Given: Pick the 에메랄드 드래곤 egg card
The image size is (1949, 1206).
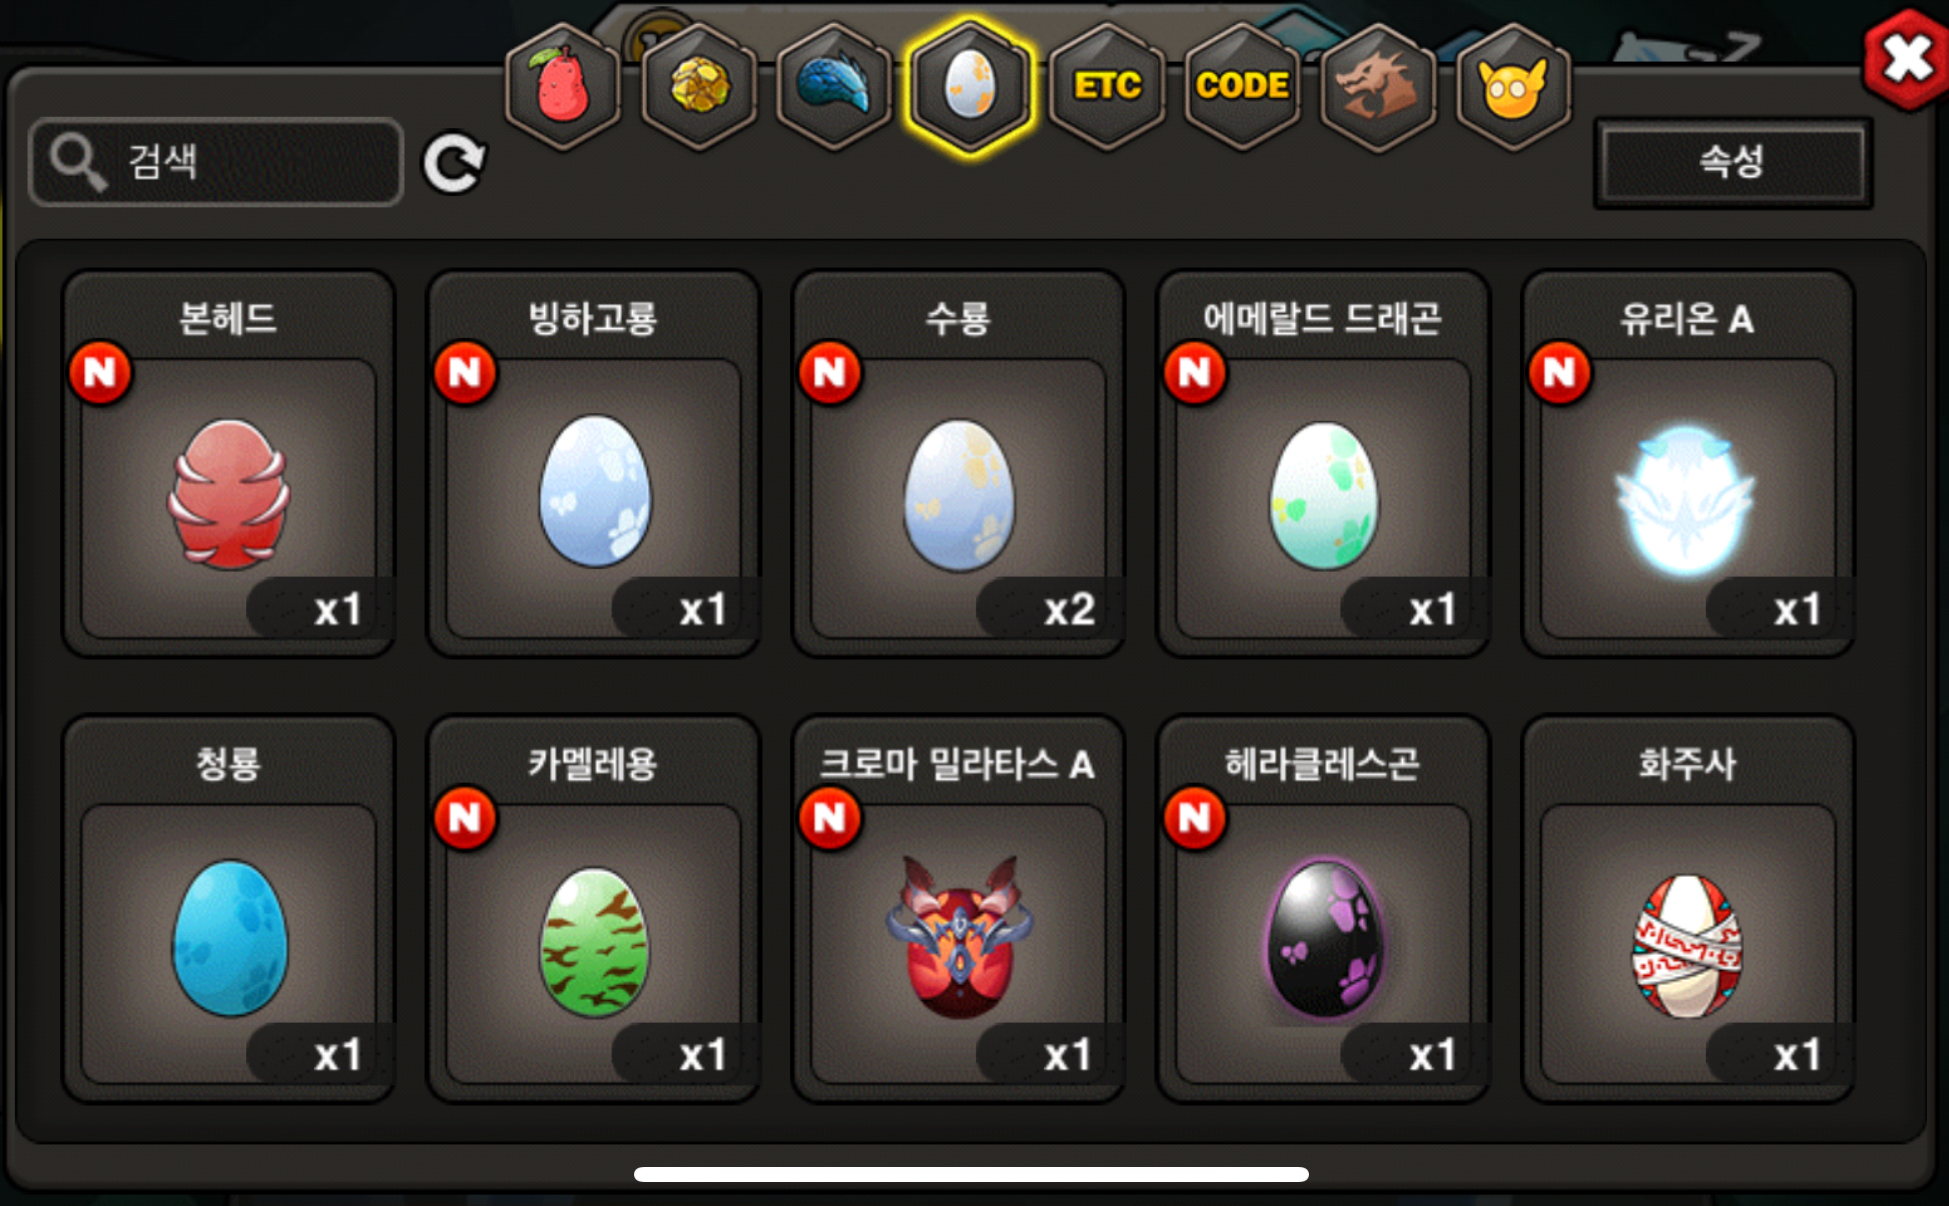Looking at the screenshot, I should click(x=1323, y=464).
